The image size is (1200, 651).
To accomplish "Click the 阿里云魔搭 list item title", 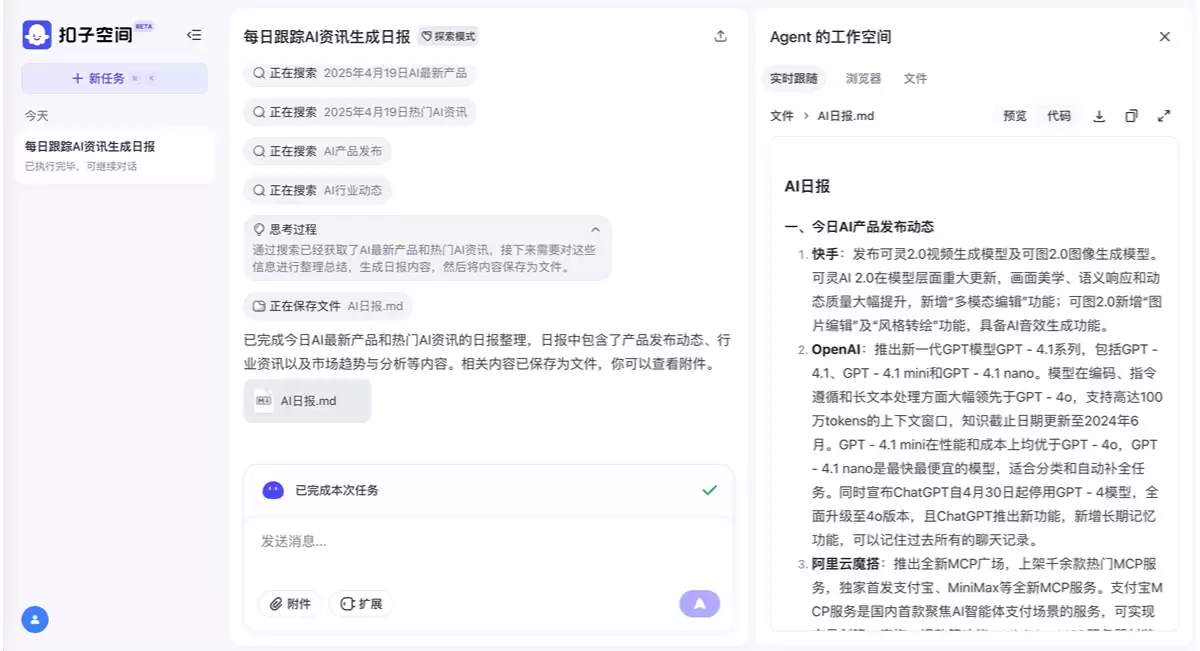I will (844, 565).
